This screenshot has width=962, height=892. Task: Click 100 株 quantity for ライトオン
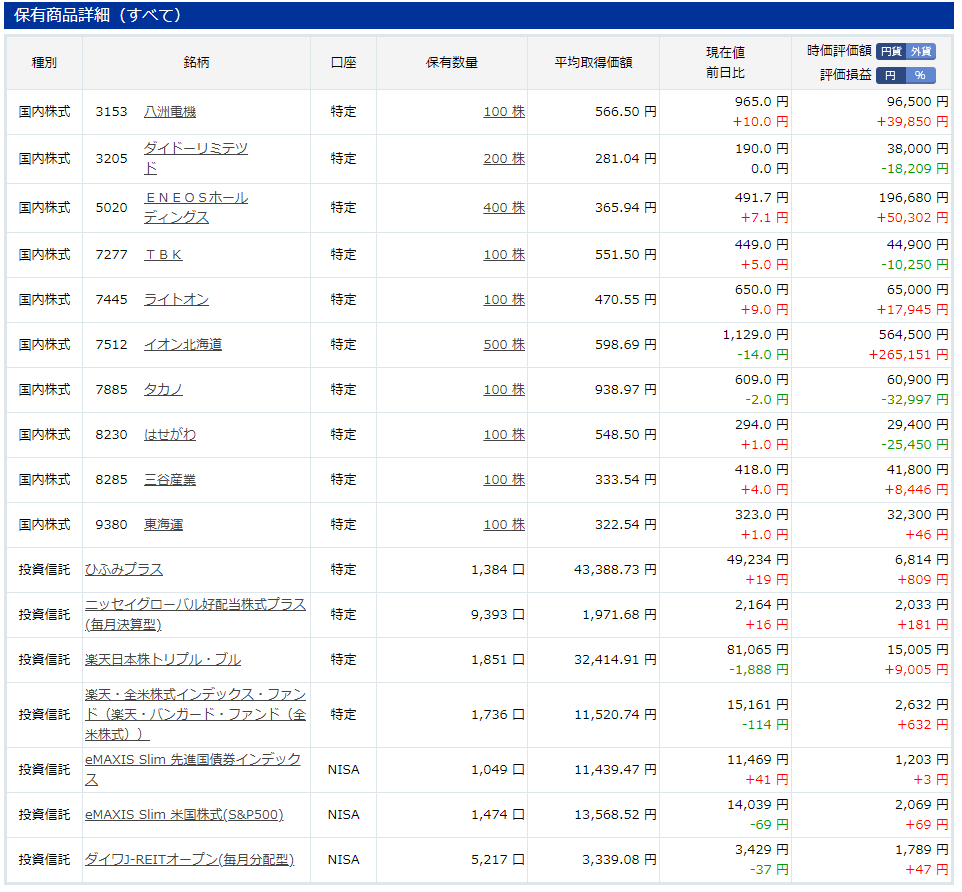click(x=504, y=299)
